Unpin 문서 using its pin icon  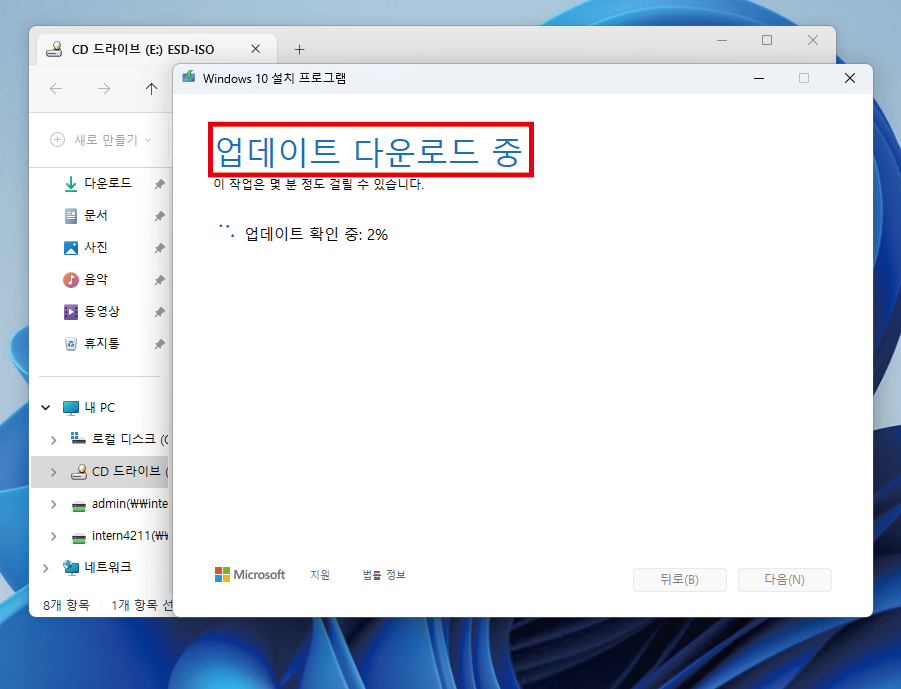[159, 216]
